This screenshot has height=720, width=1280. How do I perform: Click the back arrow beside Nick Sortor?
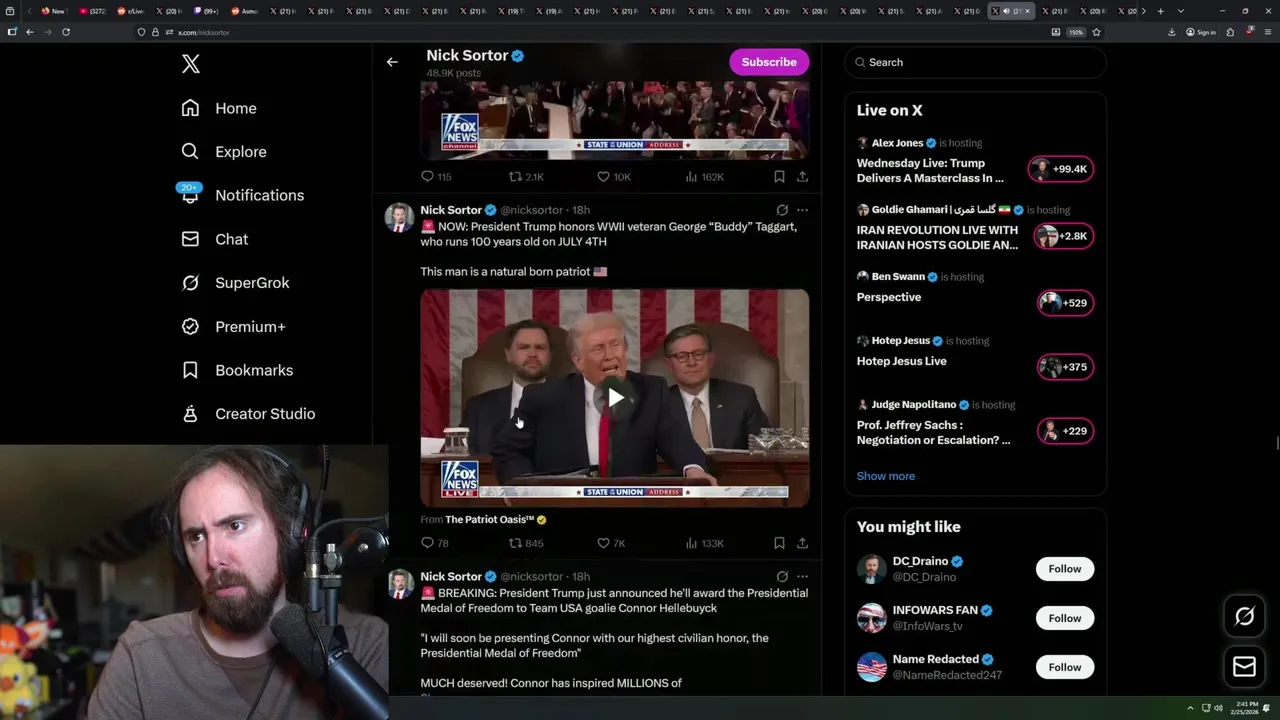click(x=392, y=62)
